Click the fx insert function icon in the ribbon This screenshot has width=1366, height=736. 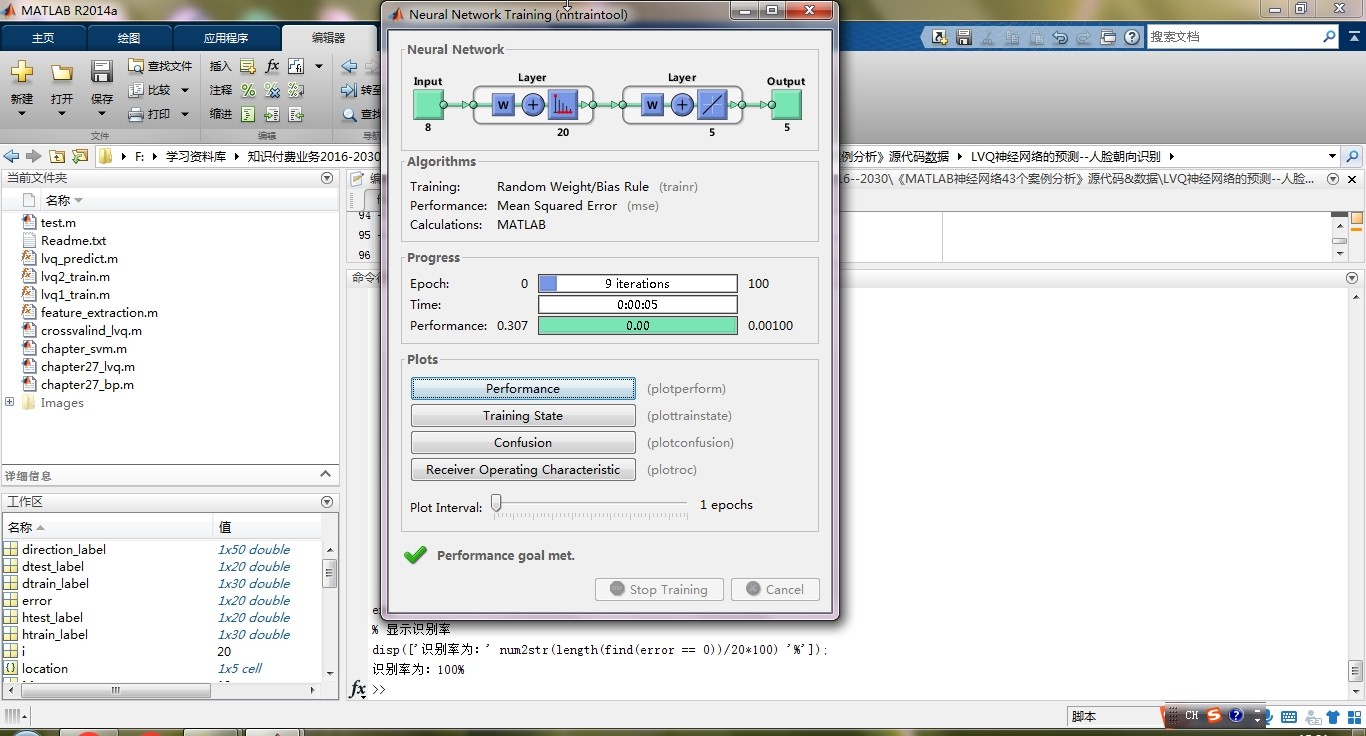pos(272,66)
